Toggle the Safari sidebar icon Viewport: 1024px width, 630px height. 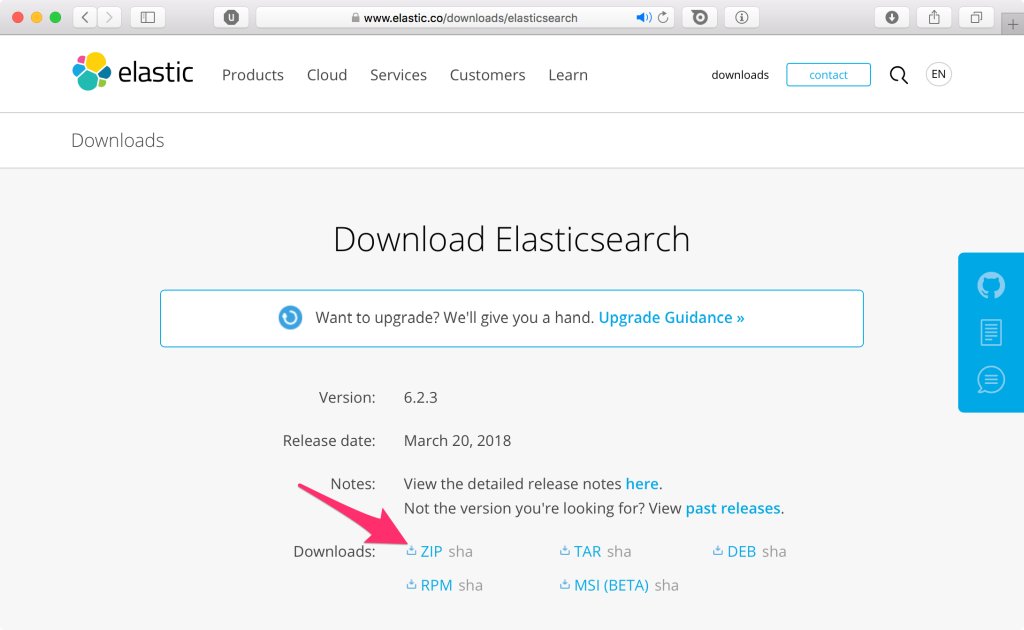coord(148,18)
